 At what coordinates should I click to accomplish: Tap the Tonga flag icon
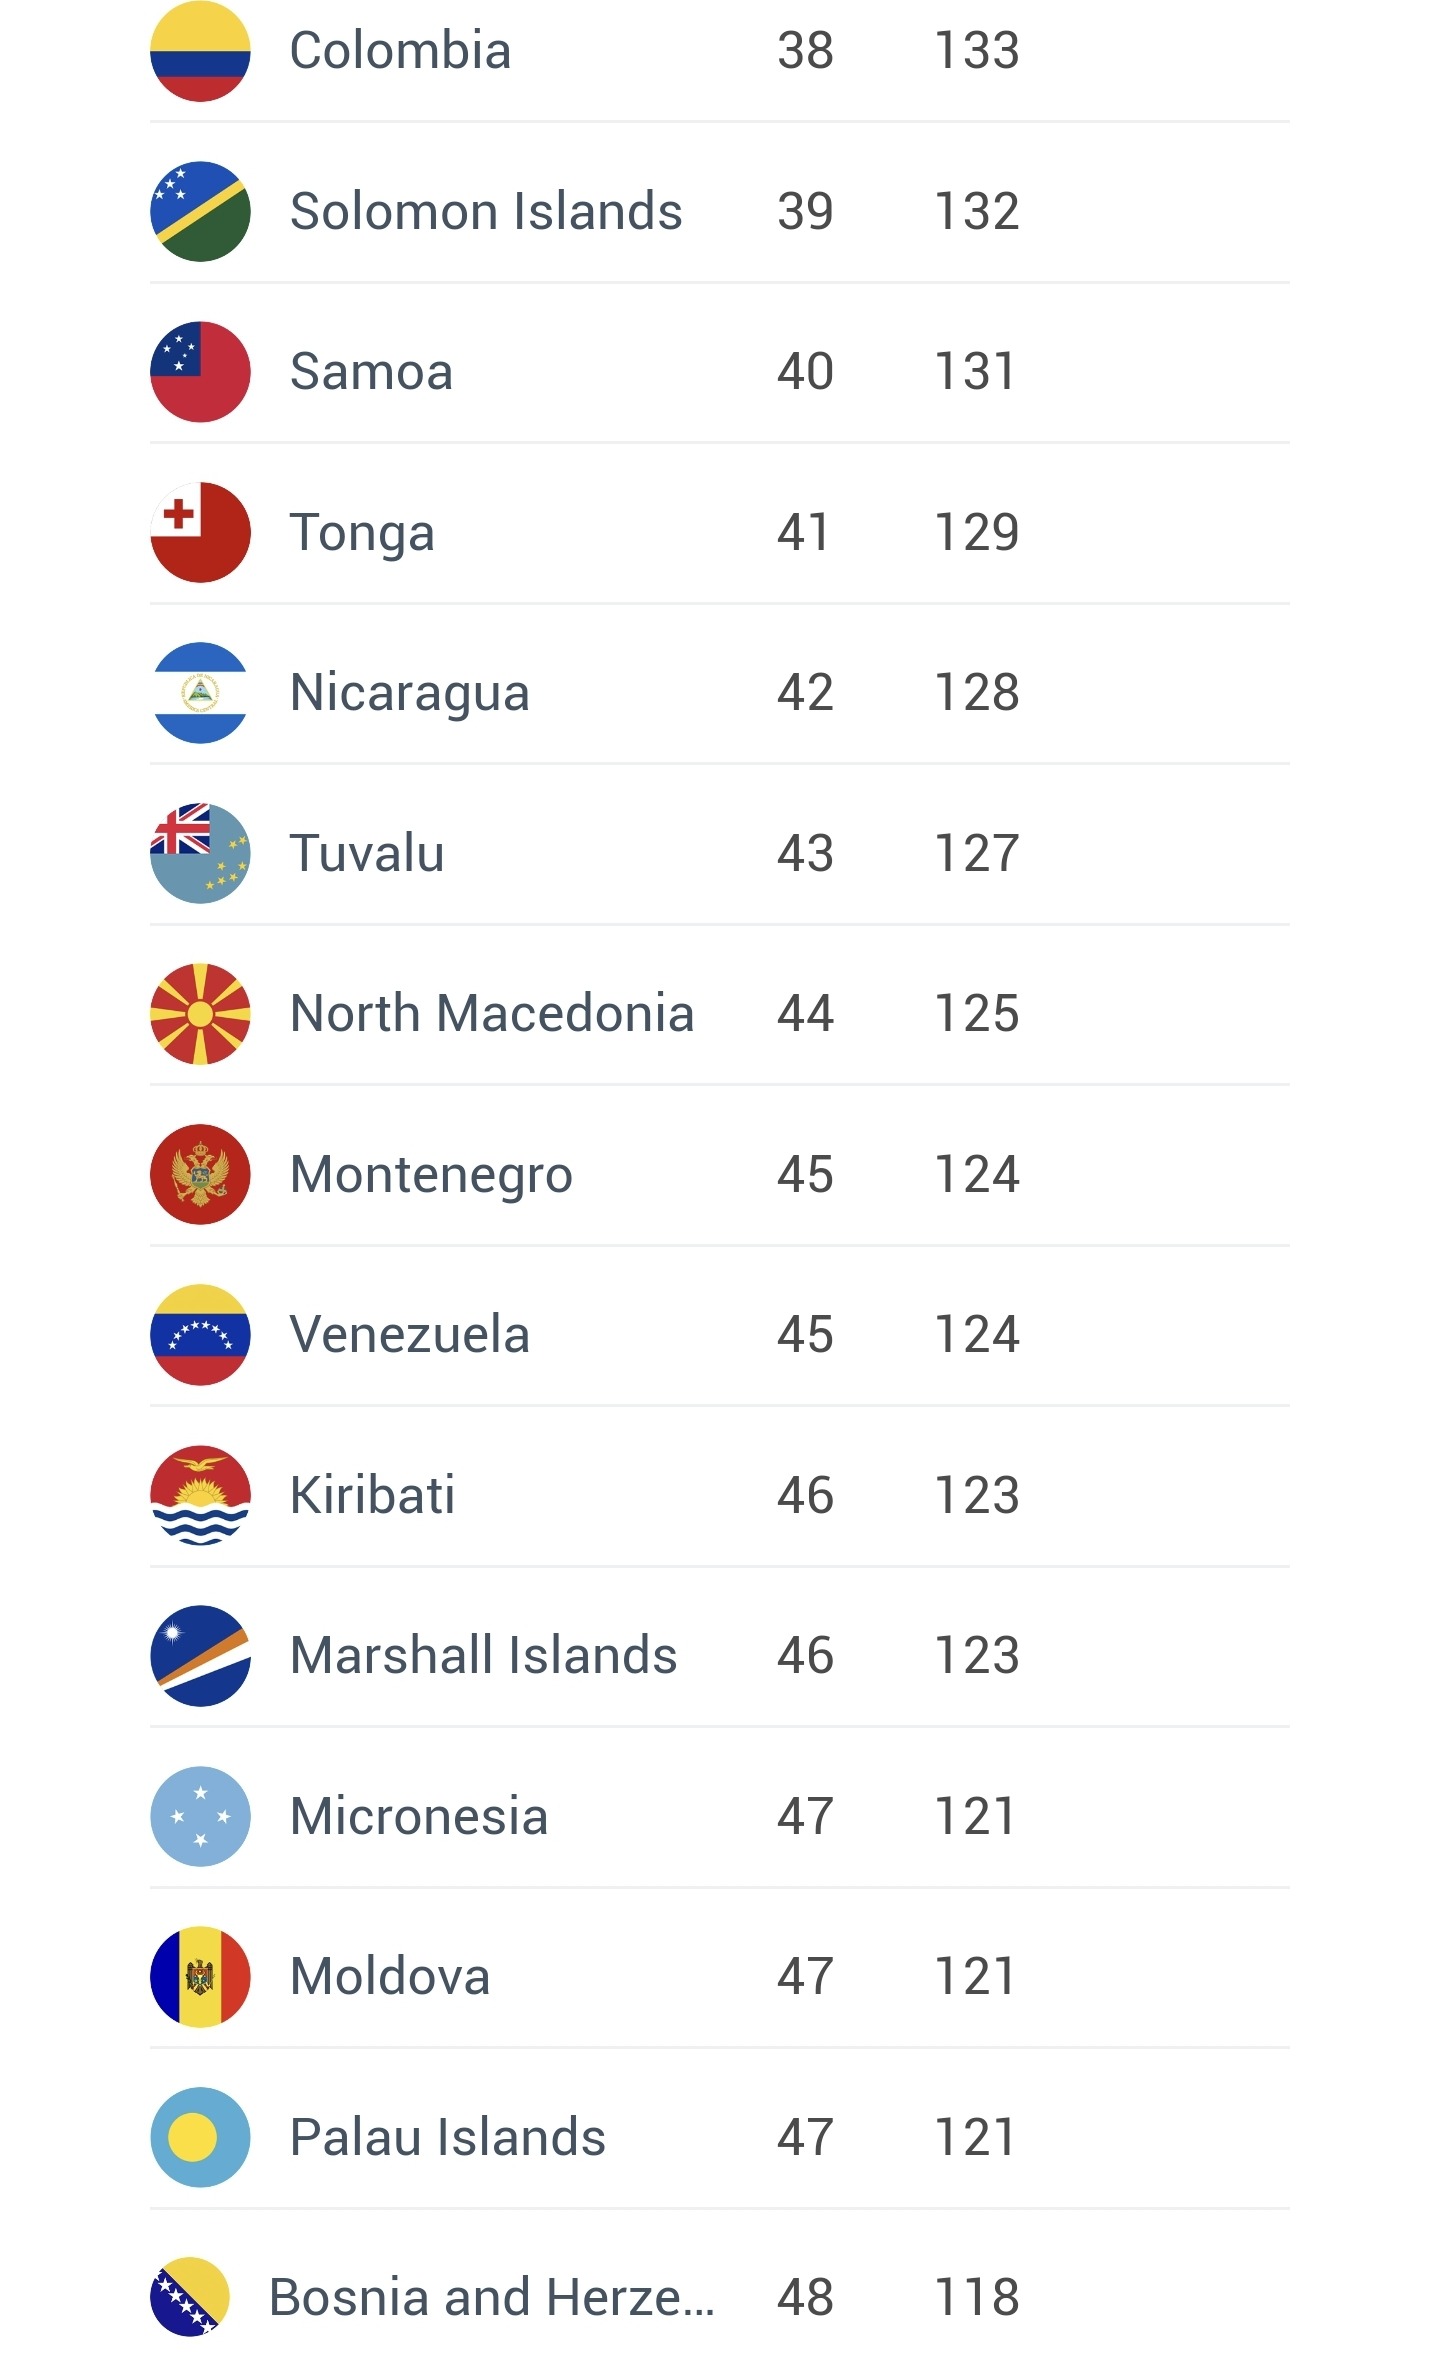click(x=200, y=532)
